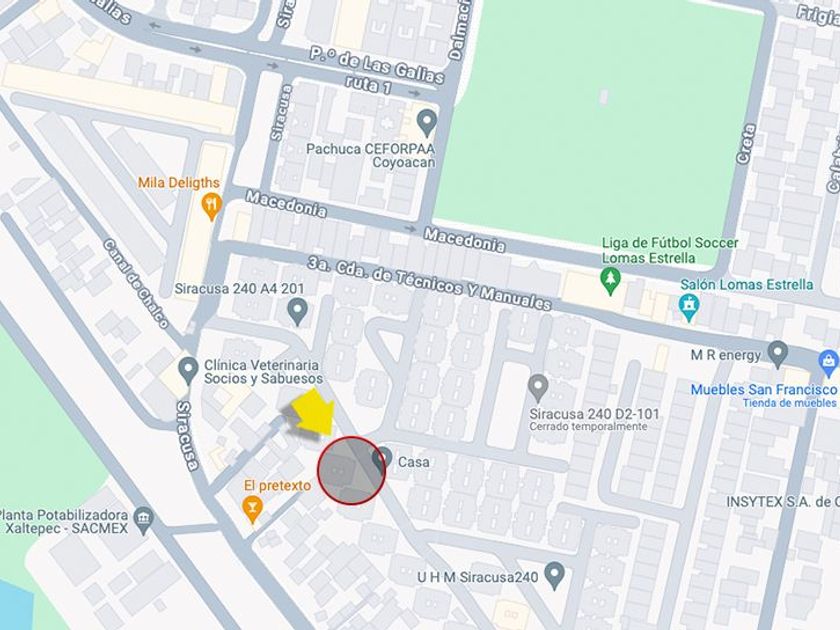
Task: Select the Mila Deligths text label
Action: [179, 183]
